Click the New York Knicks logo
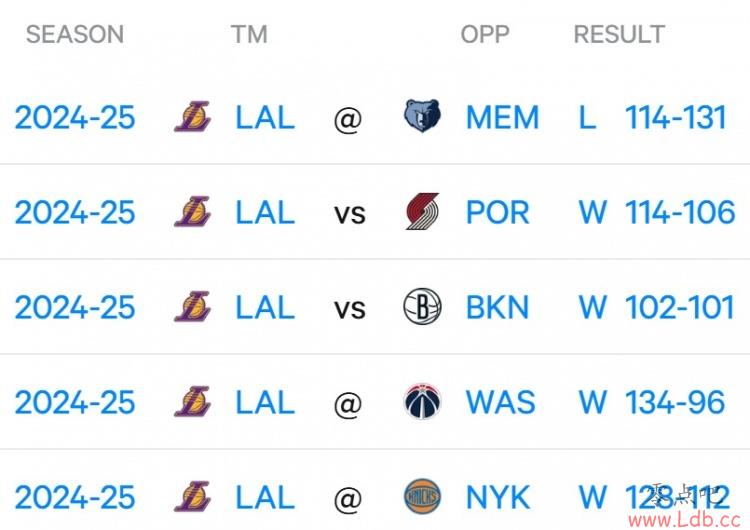Screen dimensions: 750x530 click(x=422, y=496)
